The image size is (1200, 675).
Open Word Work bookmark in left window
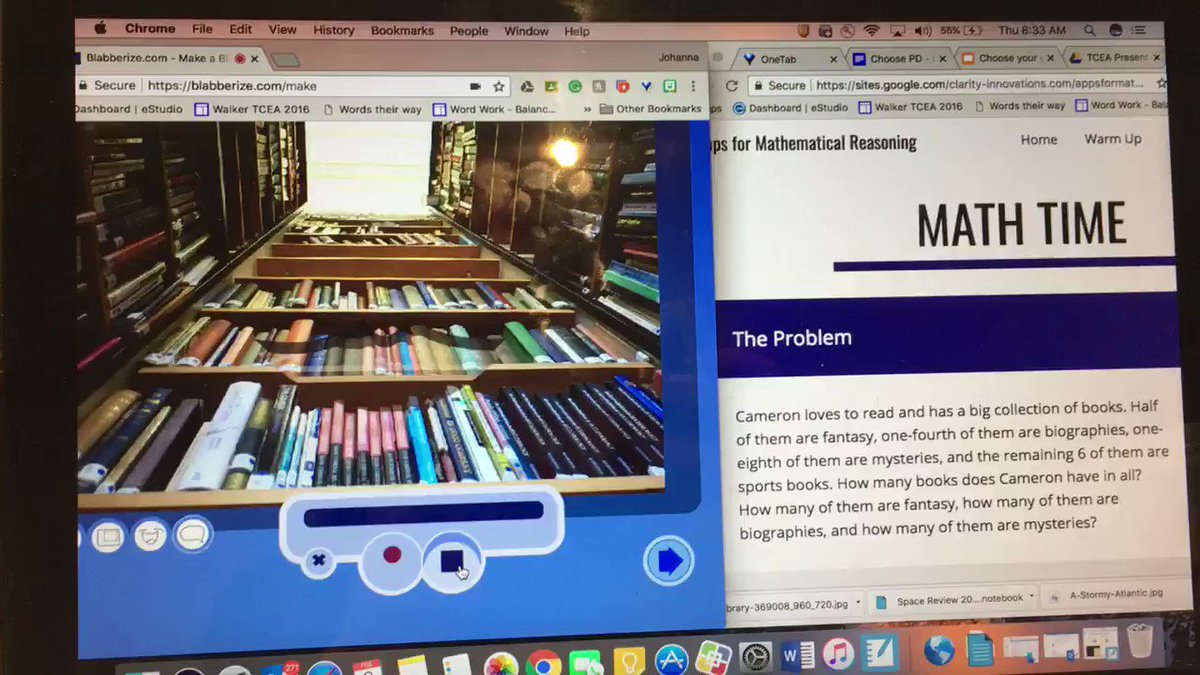pyautogui.click(x=494, y=109)
